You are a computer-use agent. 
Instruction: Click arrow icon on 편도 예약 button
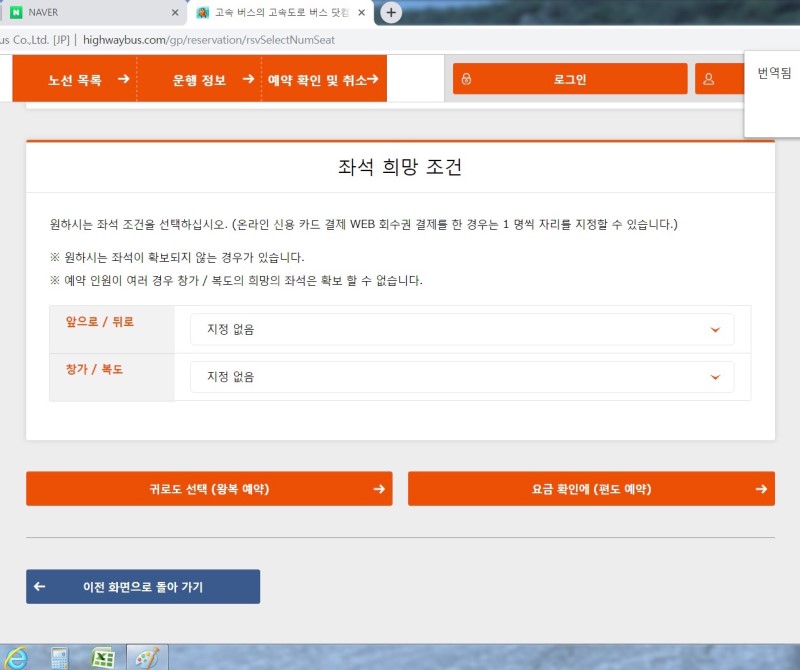point(761,489)
